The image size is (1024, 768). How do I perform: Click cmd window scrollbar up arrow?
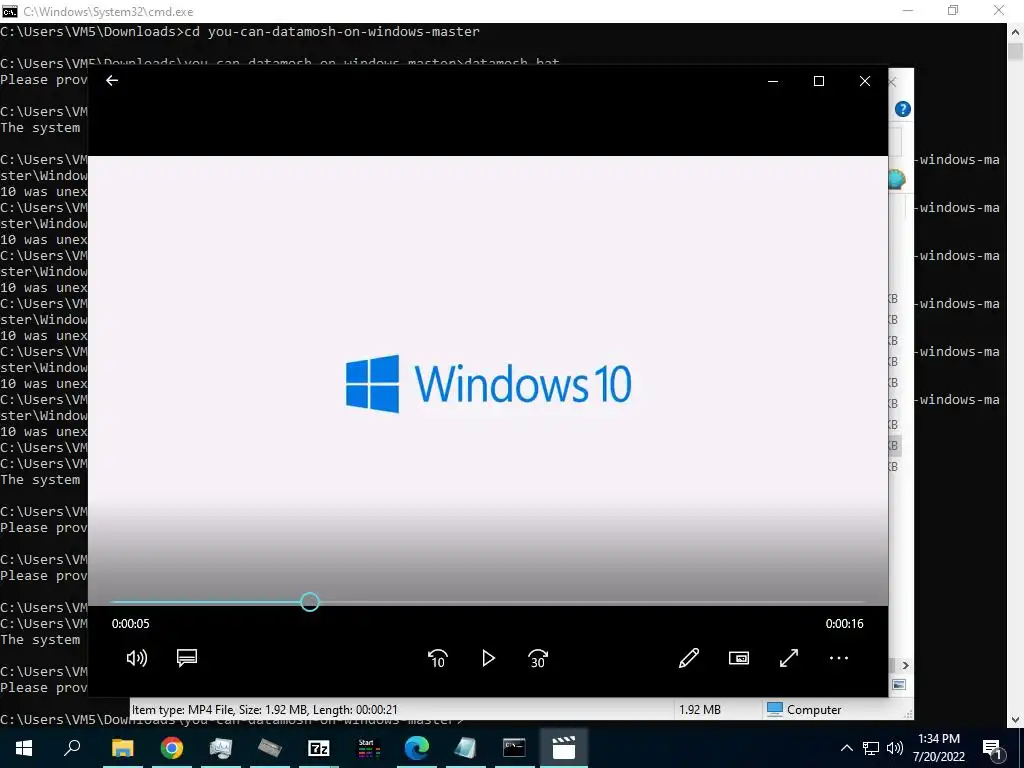click(x=1016, y=31)
